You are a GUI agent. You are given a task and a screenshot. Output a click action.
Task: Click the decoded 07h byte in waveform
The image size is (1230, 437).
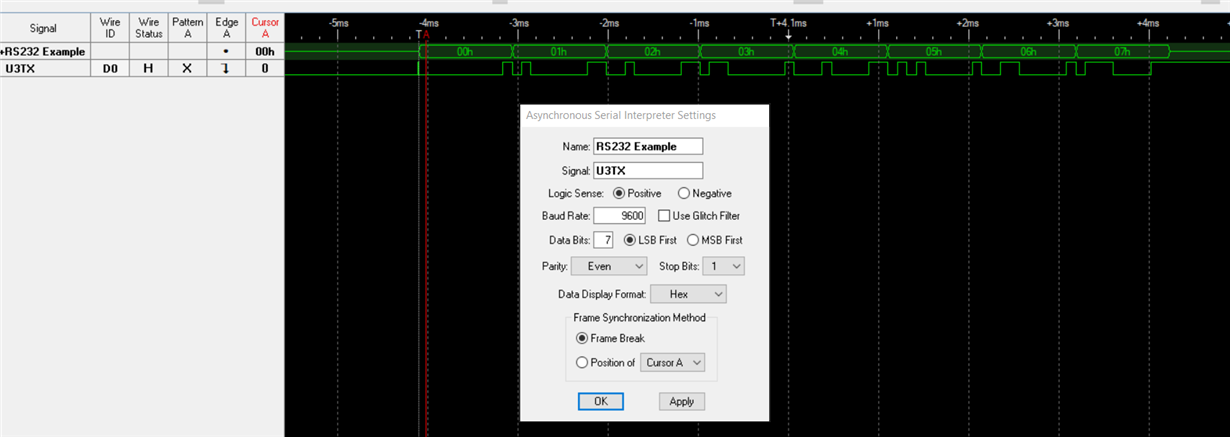coord(1122,51)
